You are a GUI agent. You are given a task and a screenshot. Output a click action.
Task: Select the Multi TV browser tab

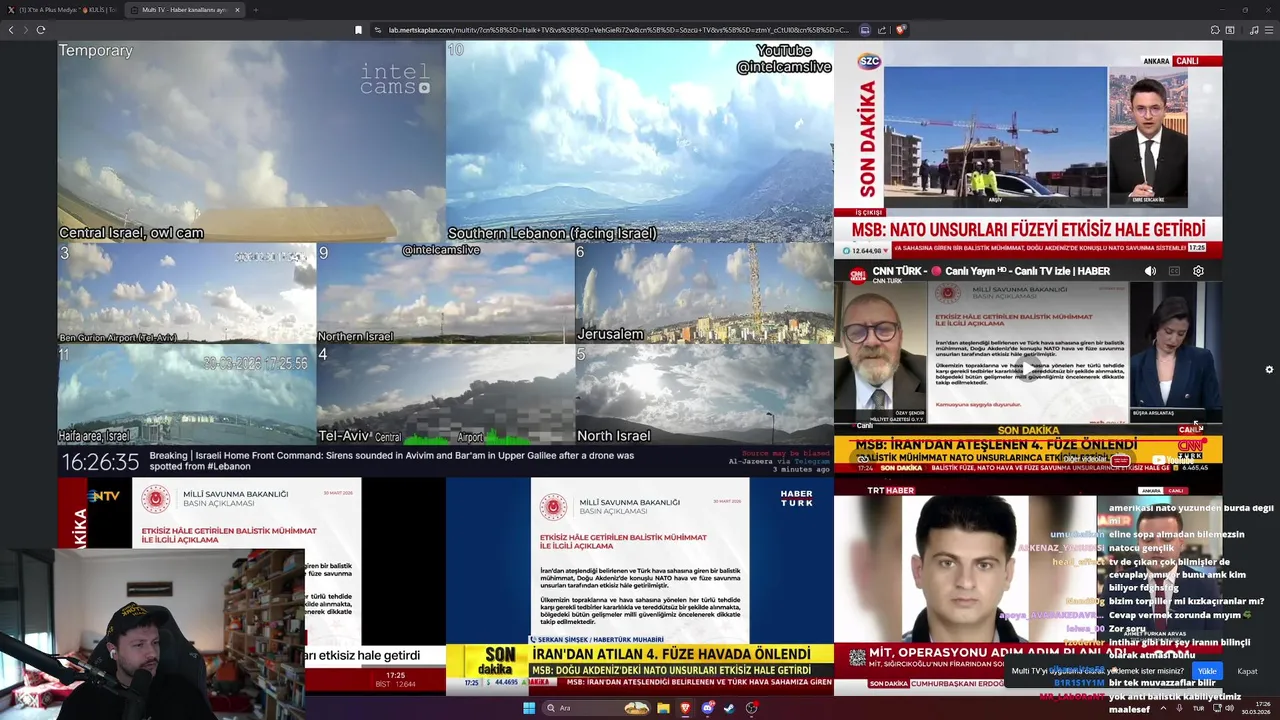click(184, 10)
